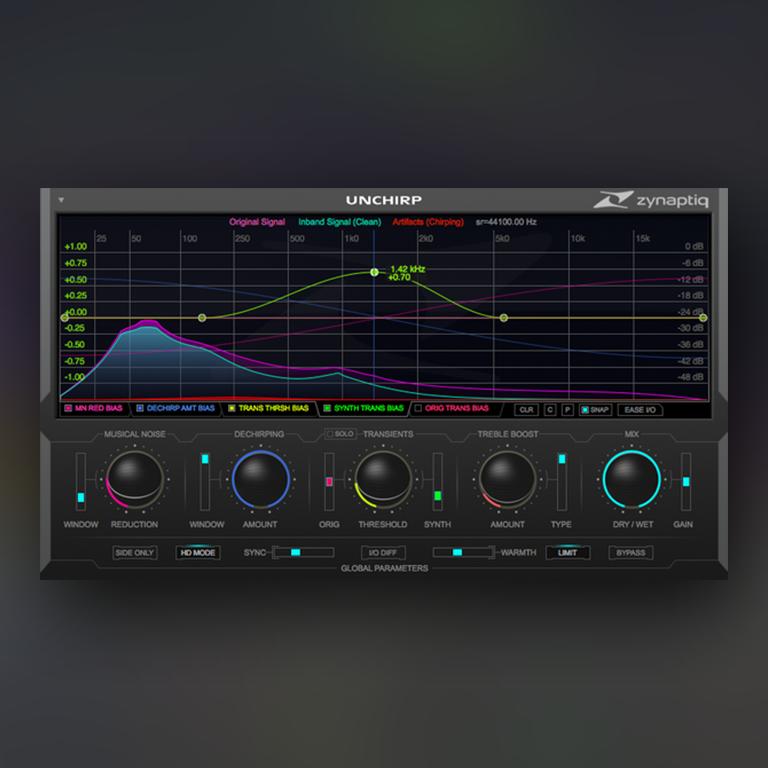Open the preset menu triangle at top-left
Viewport: 768px width, 768px height.
click(x=61, y=200)
